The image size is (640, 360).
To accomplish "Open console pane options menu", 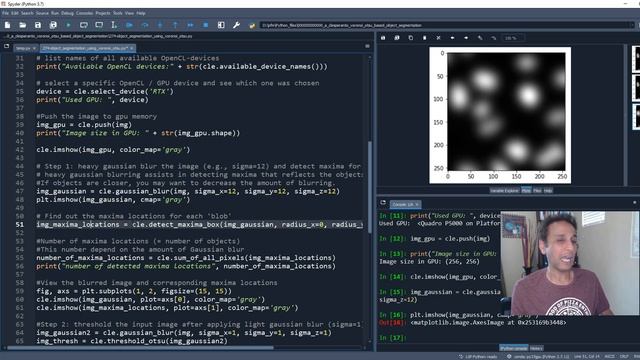I will click(x=635, y=202).
